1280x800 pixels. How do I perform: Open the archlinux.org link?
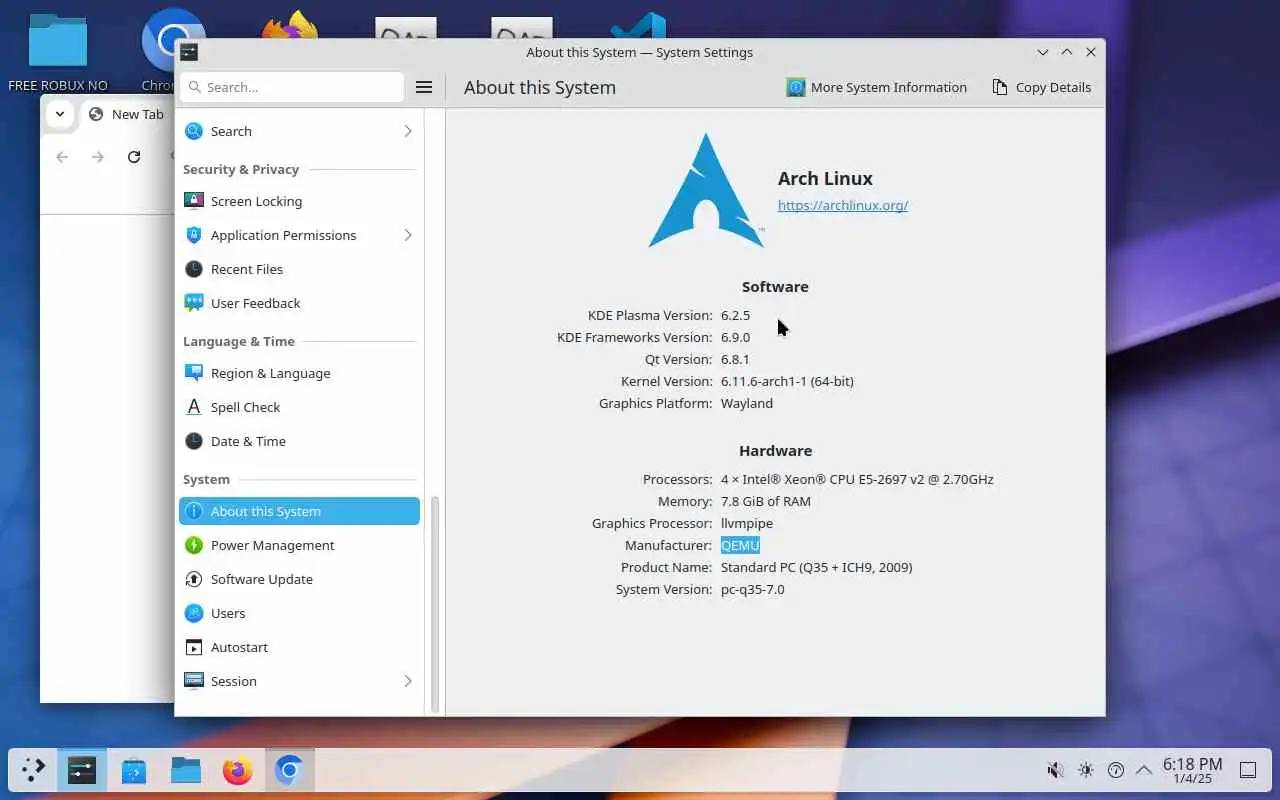click(843, 205)
